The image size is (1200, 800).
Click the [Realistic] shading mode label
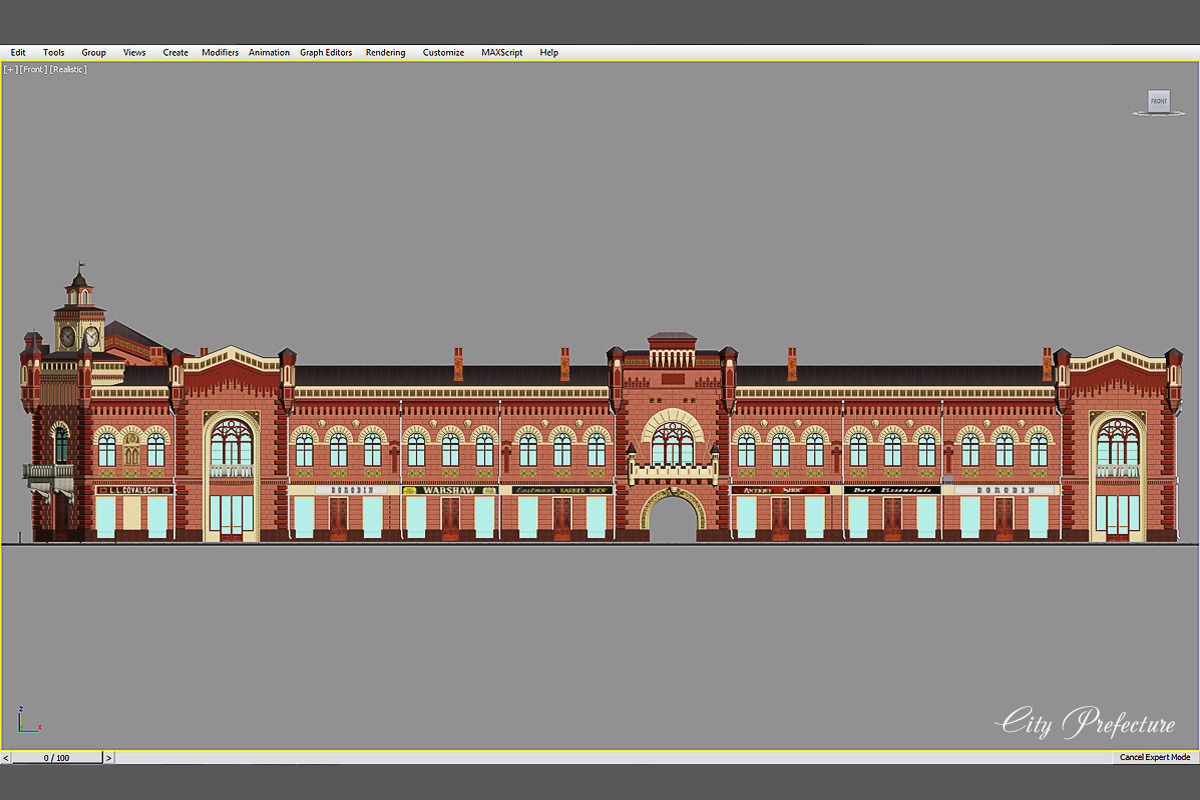tap(68, 69)
